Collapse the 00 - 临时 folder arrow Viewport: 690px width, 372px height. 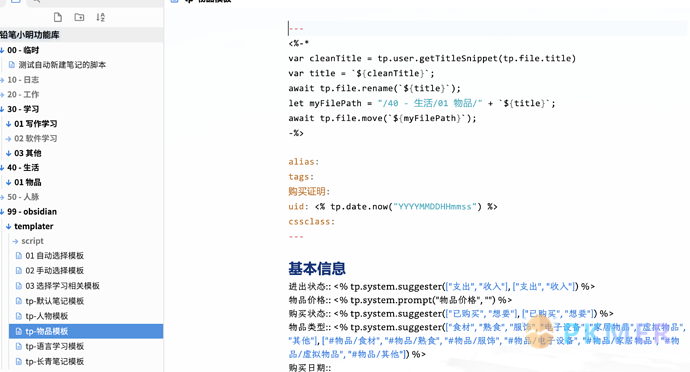pos(2,50)
